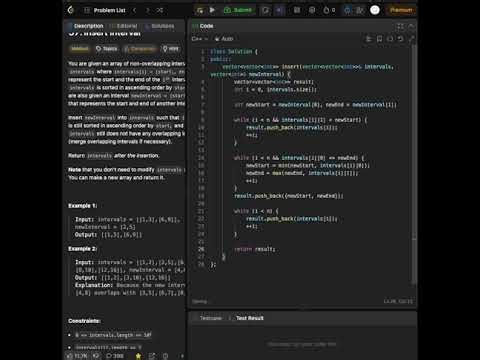
Task: Click 'Example 1:' heading in description
Action: (83, 206)
